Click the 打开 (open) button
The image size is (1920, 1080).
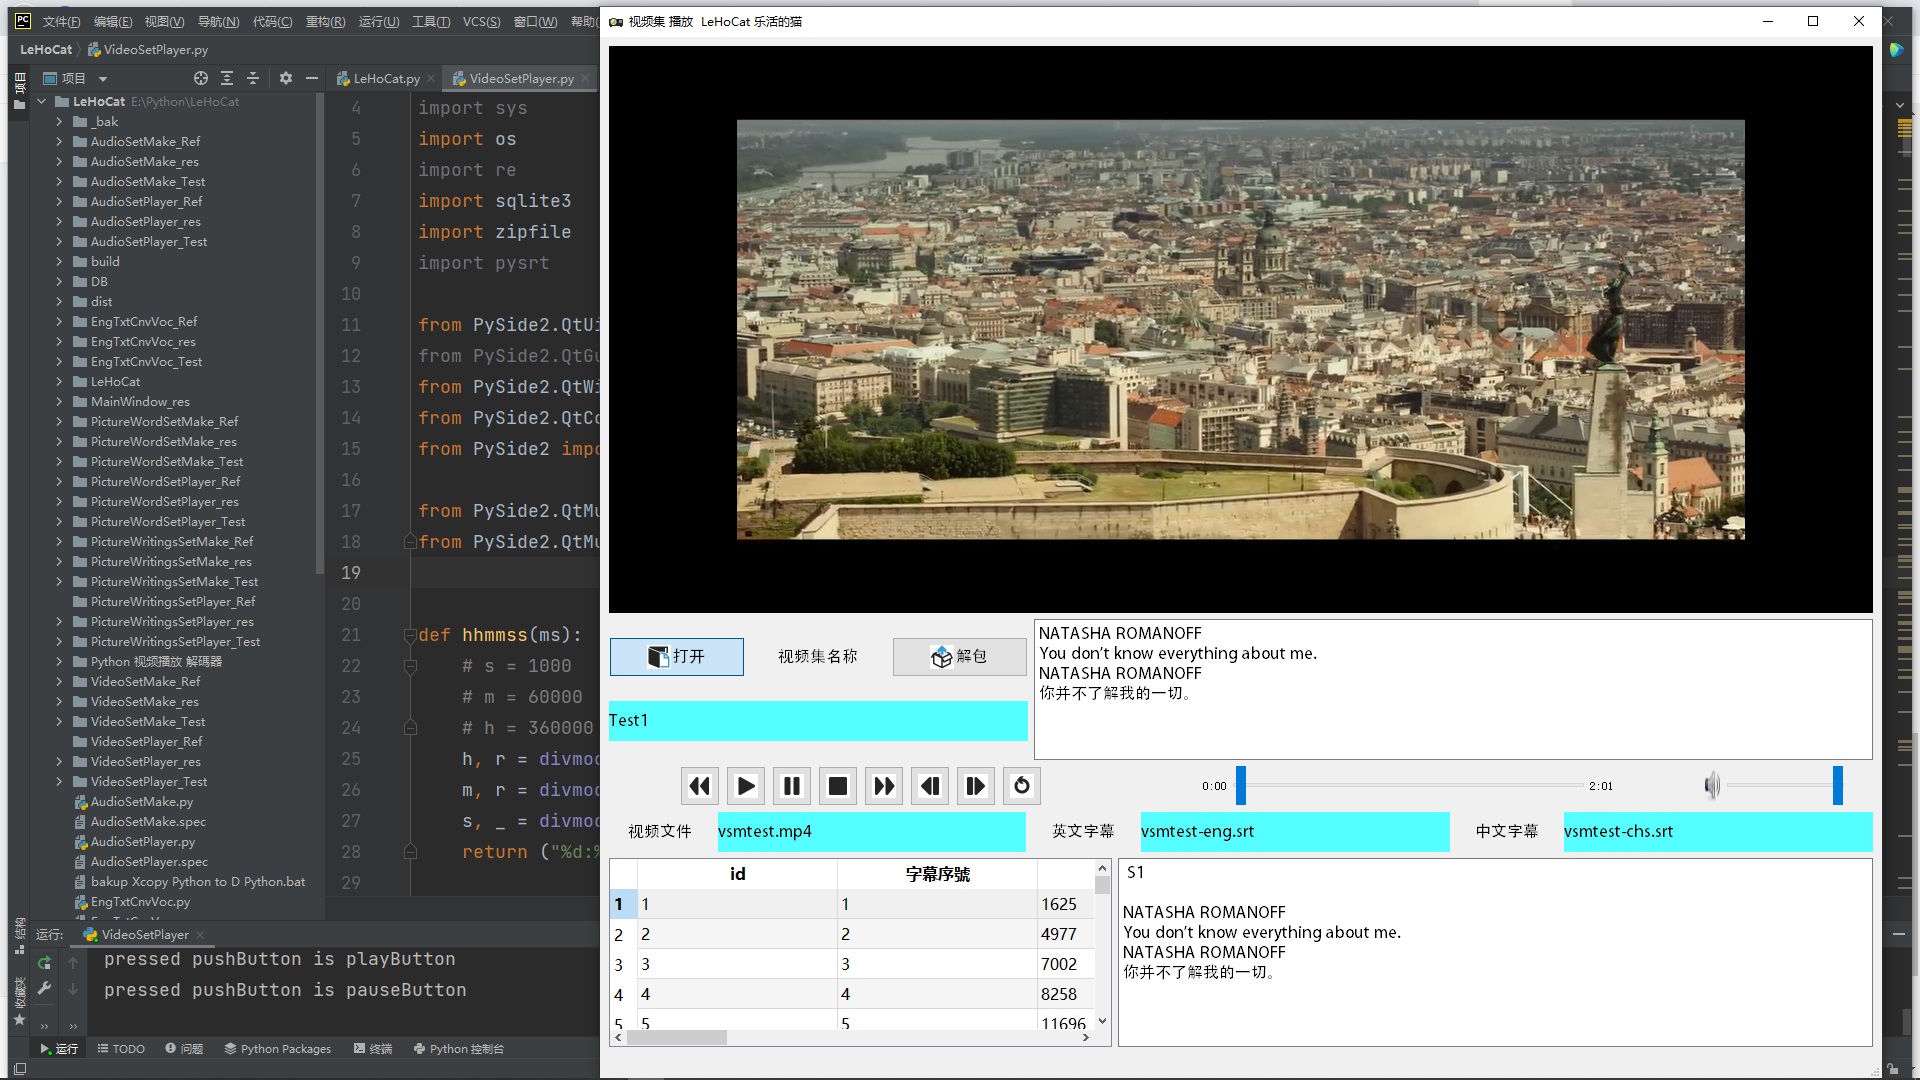[676, 657]
